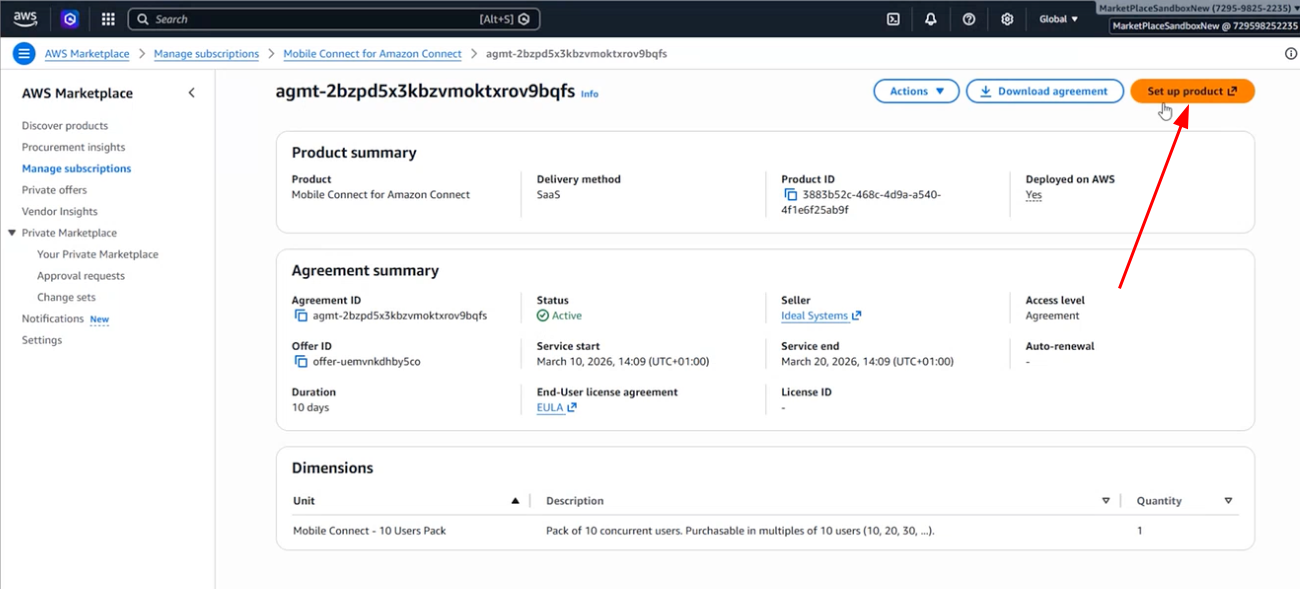Viewport: 1300px width, 589px height.
Task: Collapse the Private Marketplace tree section
Action: click(12, 233)
